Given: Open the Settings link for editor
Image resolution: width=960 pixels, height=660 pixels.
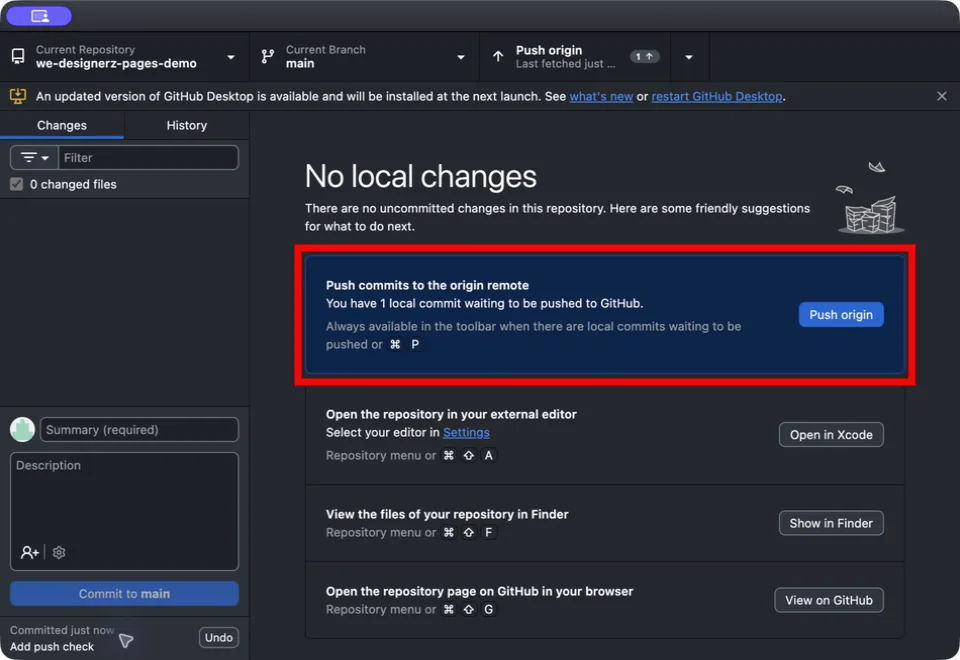Looking at the screenshot, I should point(466,432).
